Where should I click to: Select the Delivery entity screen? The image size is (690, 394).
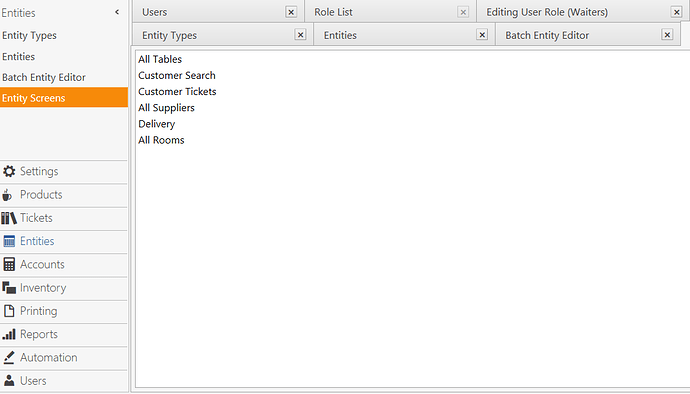click(157, 124)
